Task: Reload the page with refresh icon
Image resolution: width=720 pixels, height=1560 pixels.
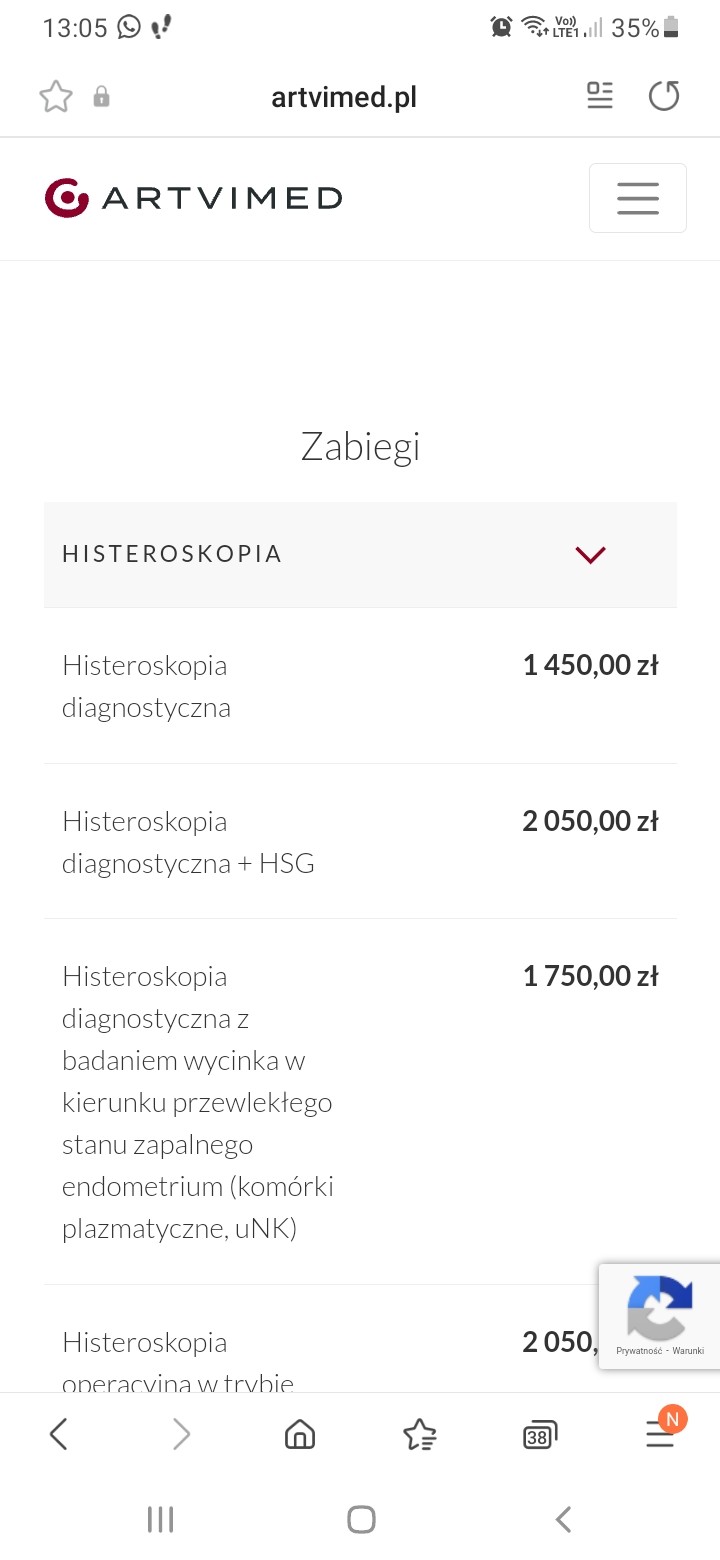Action: (664, 96)
